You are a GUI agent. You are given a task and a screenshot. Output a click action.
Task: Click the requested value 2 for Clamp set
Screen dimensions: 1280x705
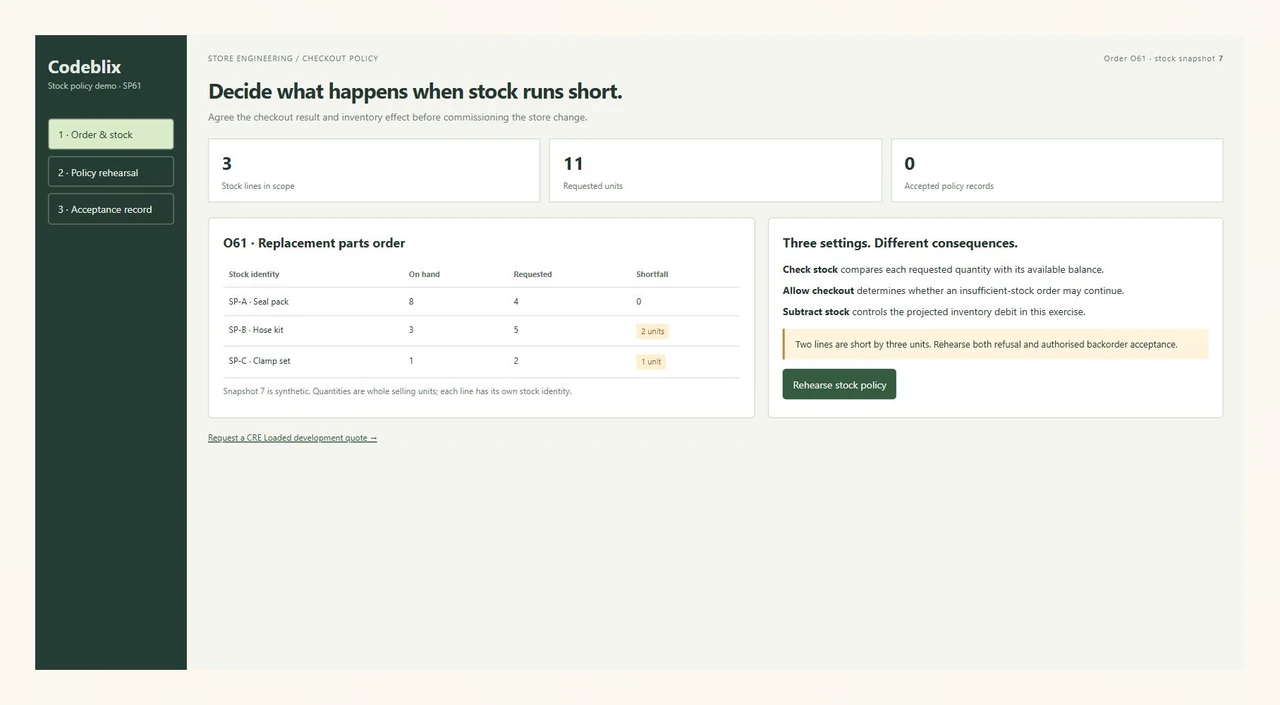tap(516, 361)
